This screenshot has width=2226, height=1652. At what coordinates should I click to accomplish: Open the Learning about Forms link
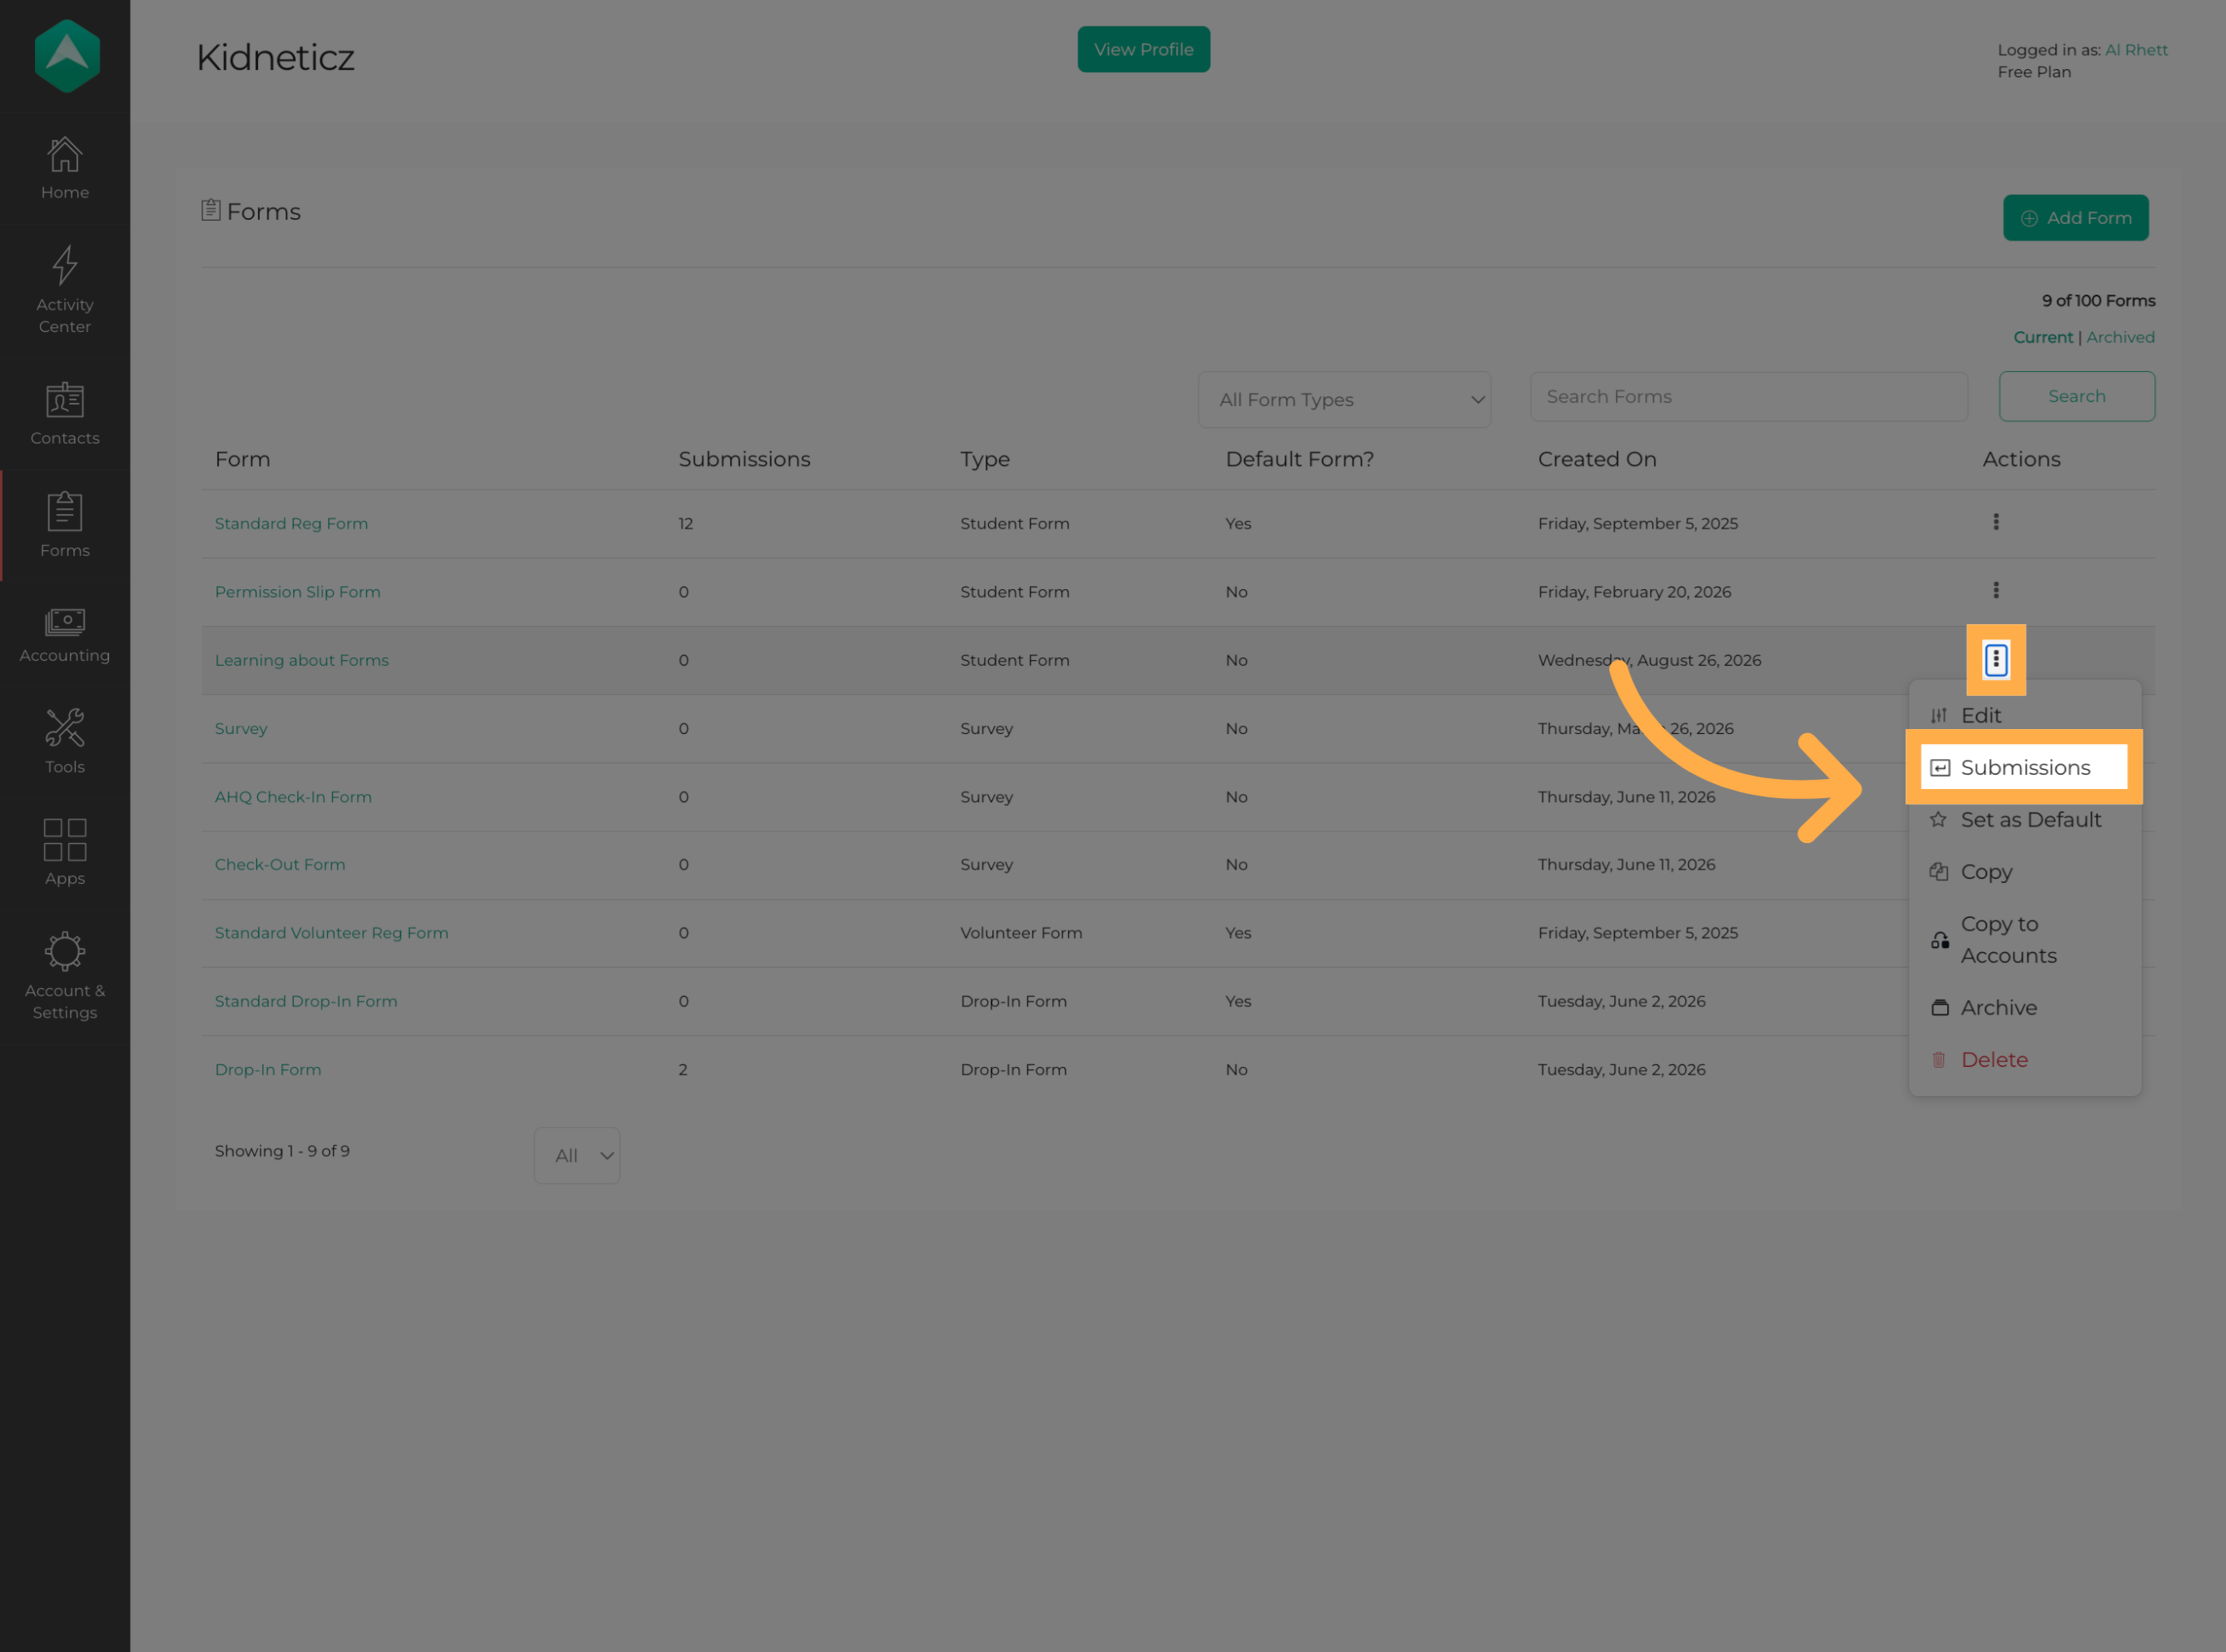click(x=302, y=660)
